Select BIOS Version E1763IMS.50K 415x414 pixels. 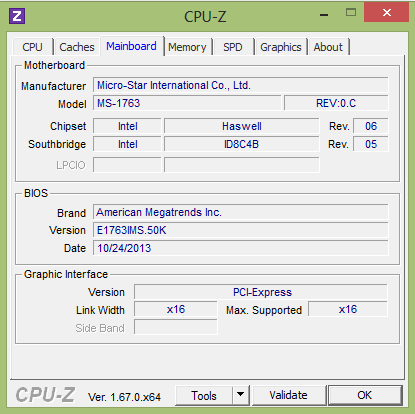point(241,230)
